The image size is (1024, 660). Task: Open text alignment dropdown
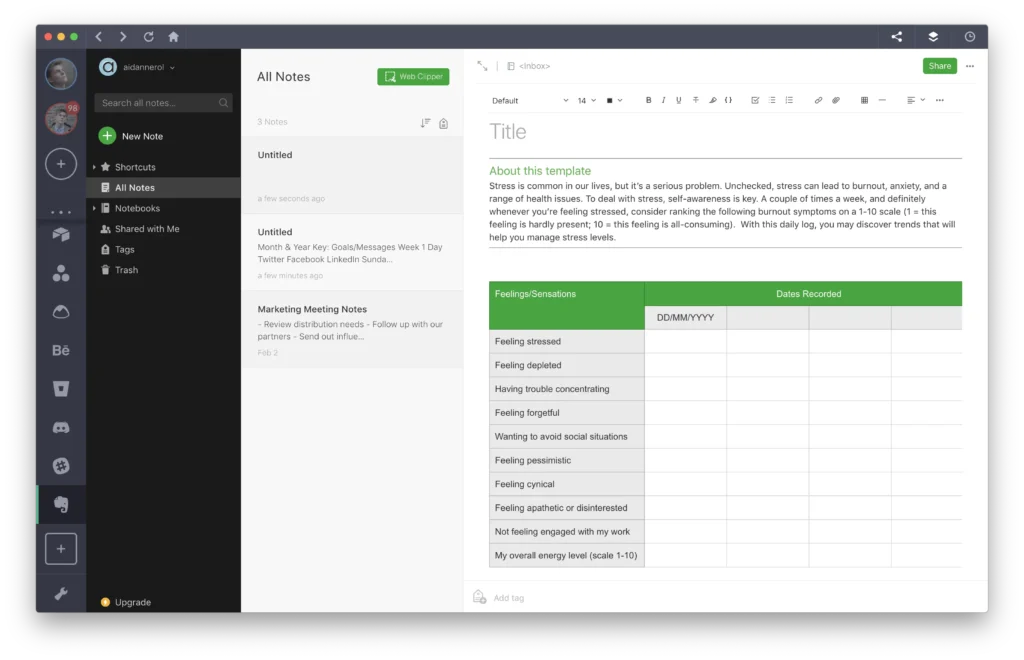tap(916, 101)
